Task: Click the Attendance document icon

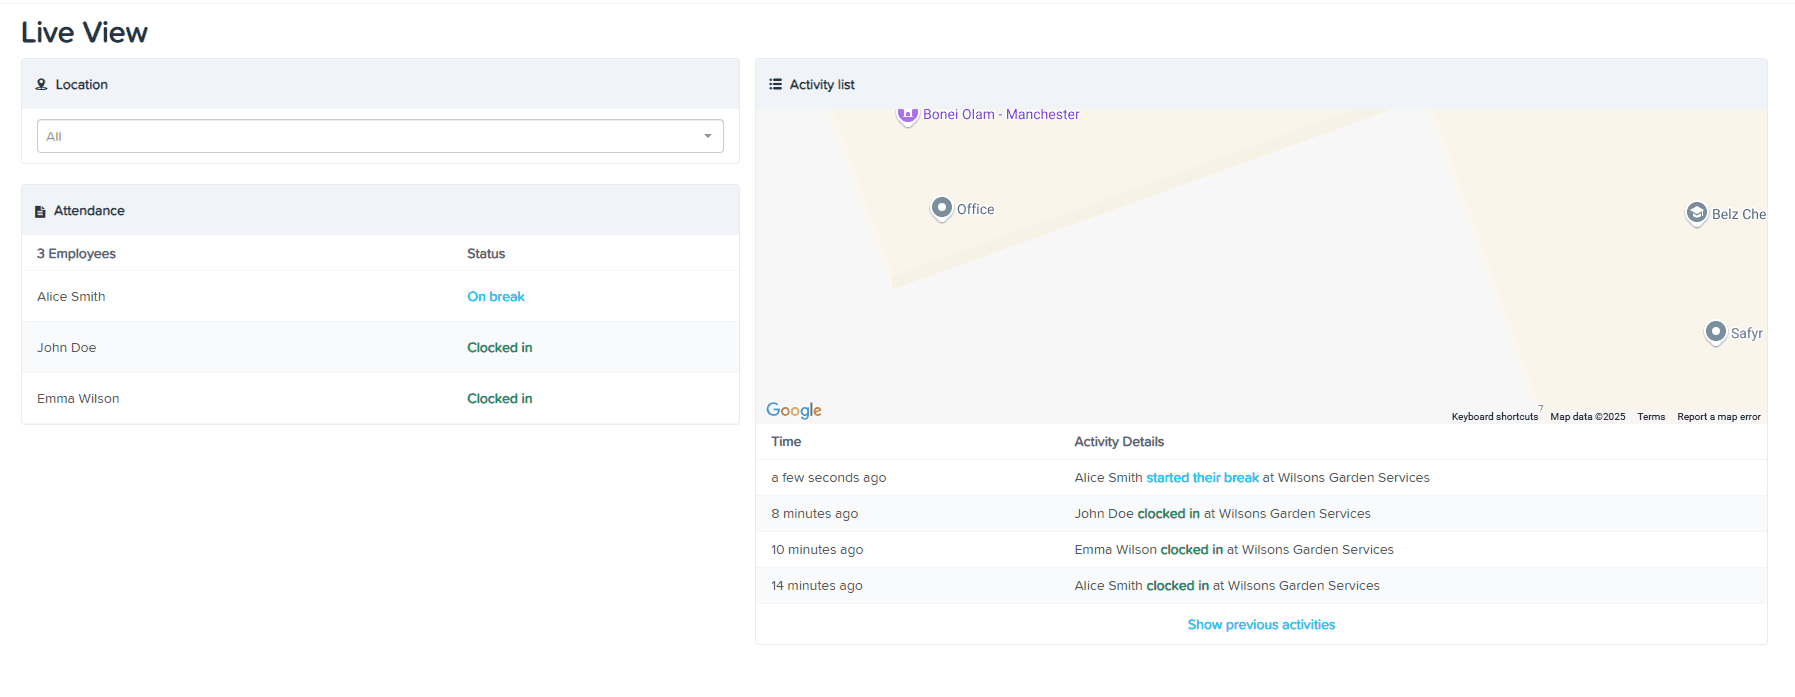Action: point(40,211)
